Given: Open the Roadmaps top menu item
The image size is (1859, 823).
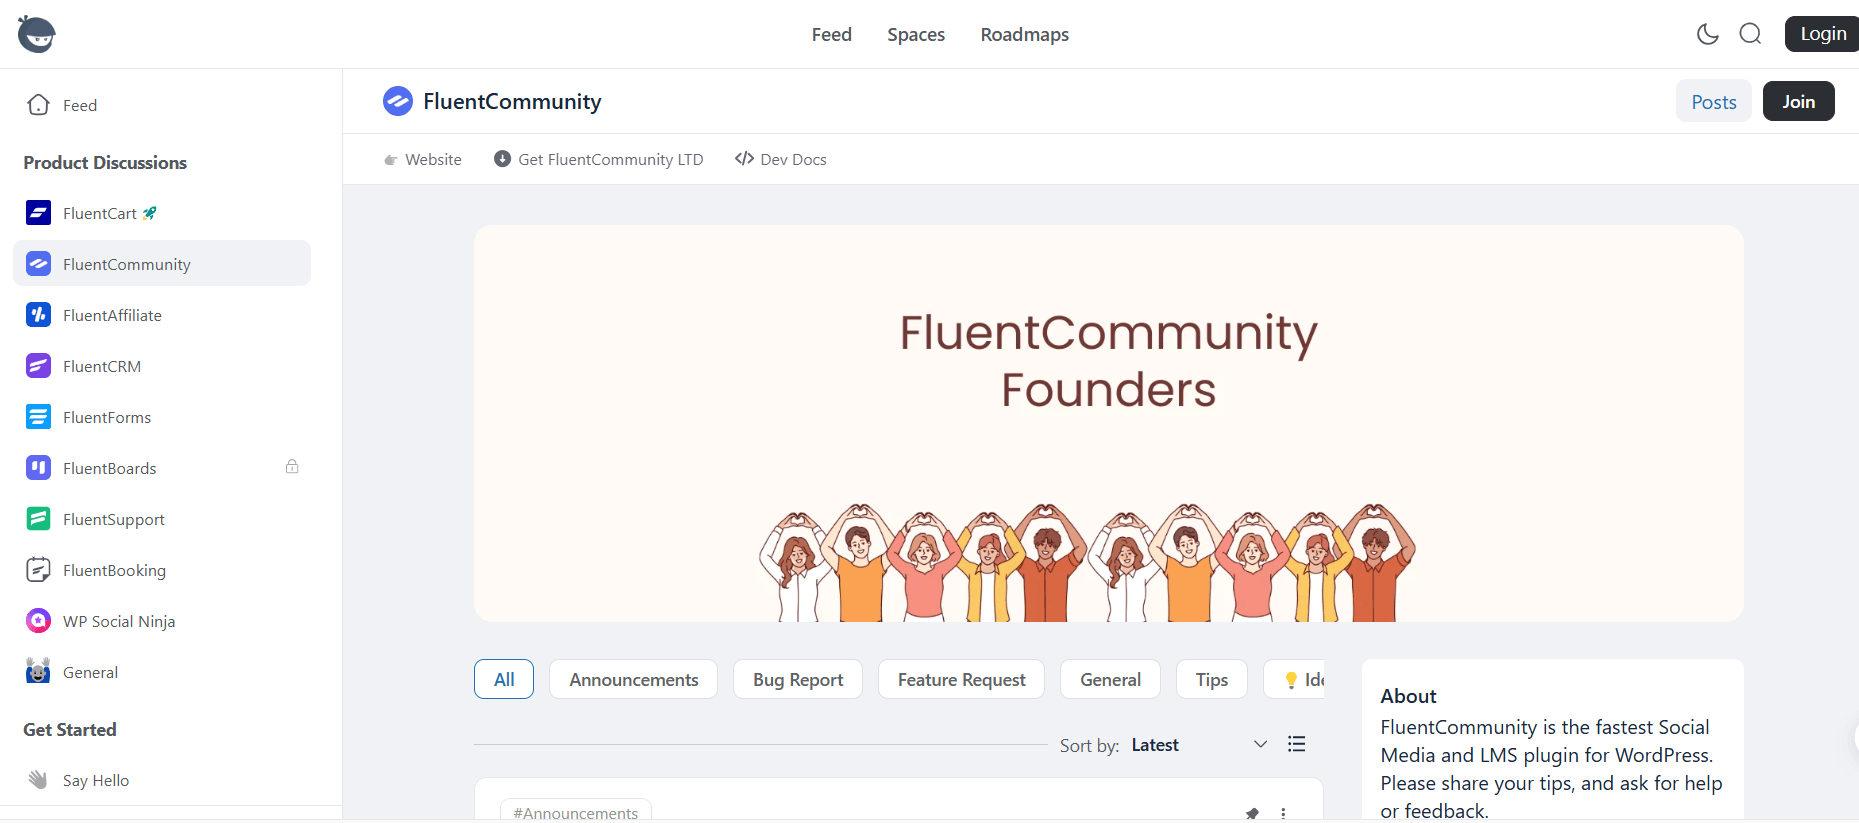Looking at the screenshot, I should [1024, 34].
